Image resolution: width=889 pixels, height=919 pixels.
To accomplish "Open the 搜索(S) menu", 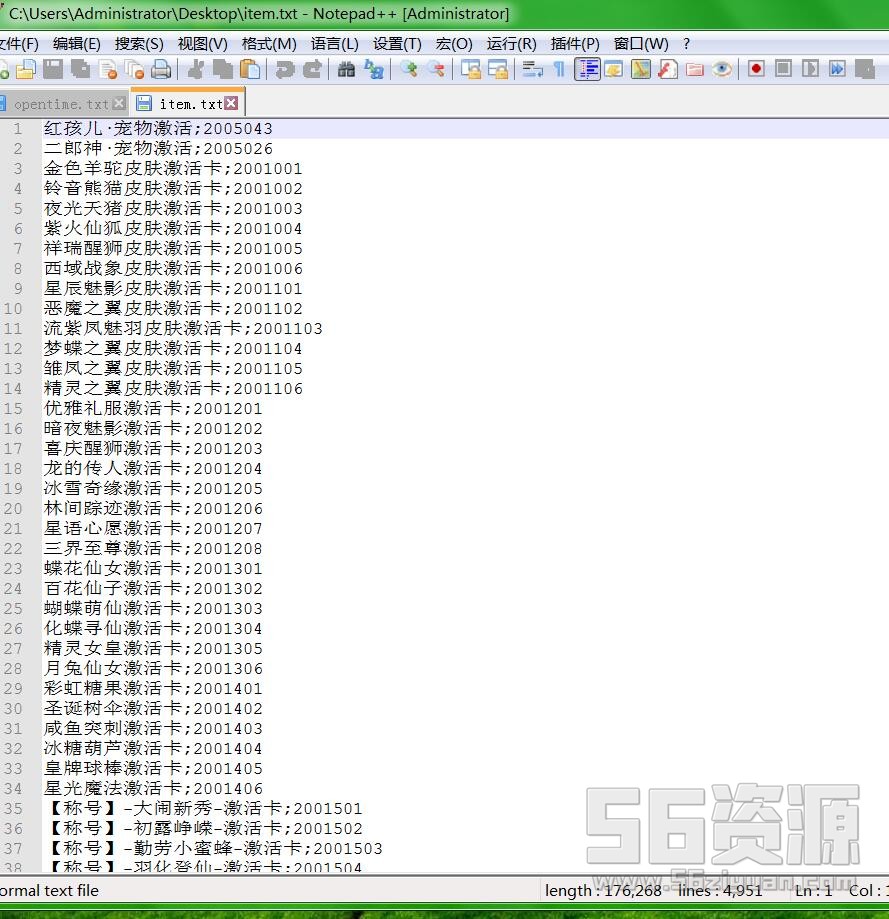I will [139, 44].
